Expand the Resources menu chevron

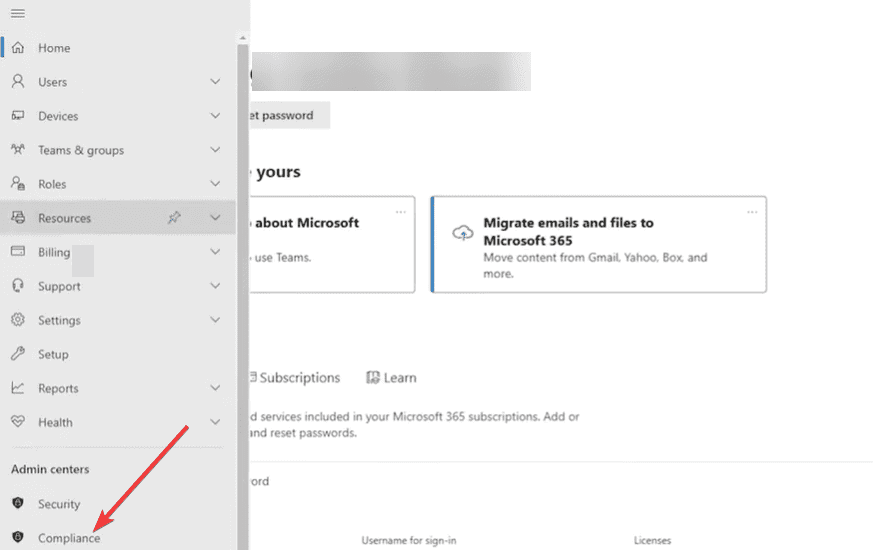click(215, 218)
